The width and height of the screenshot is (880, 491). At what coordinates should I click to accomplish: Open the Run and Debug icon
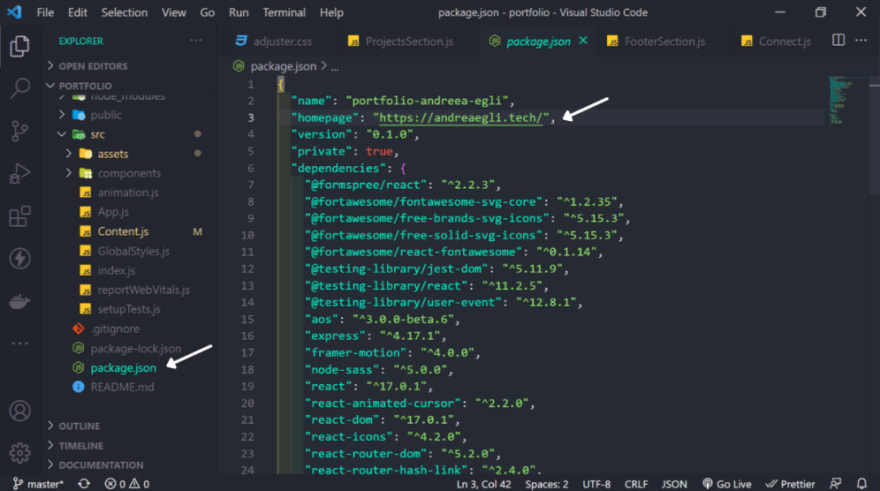click(x=20, y=173)
